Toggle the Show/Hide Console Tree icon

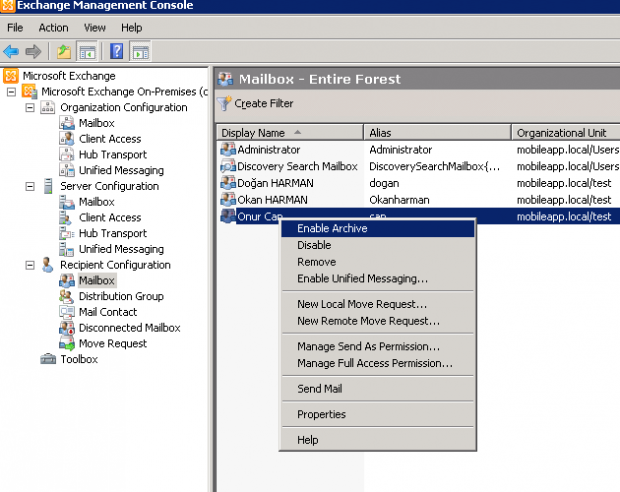coord(87,51)
